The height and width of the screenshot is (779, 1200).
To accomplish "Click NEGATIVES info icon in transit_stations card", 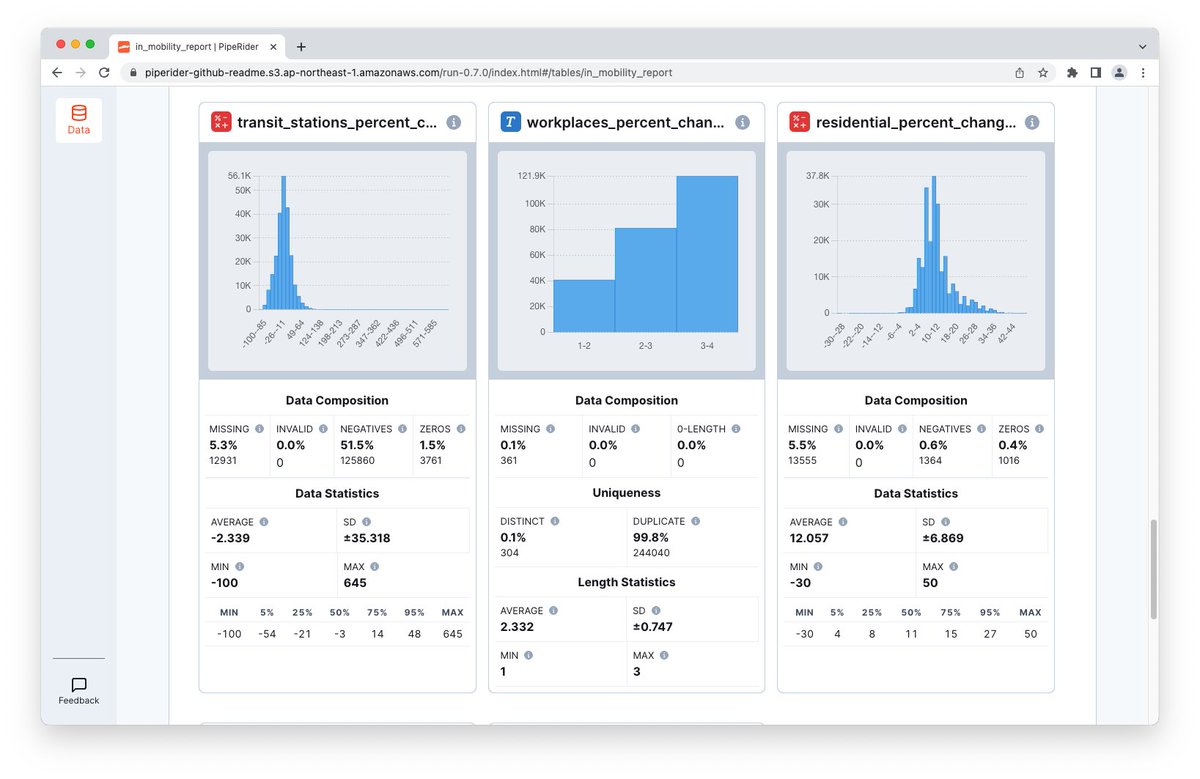I will [x=401, y=429].
